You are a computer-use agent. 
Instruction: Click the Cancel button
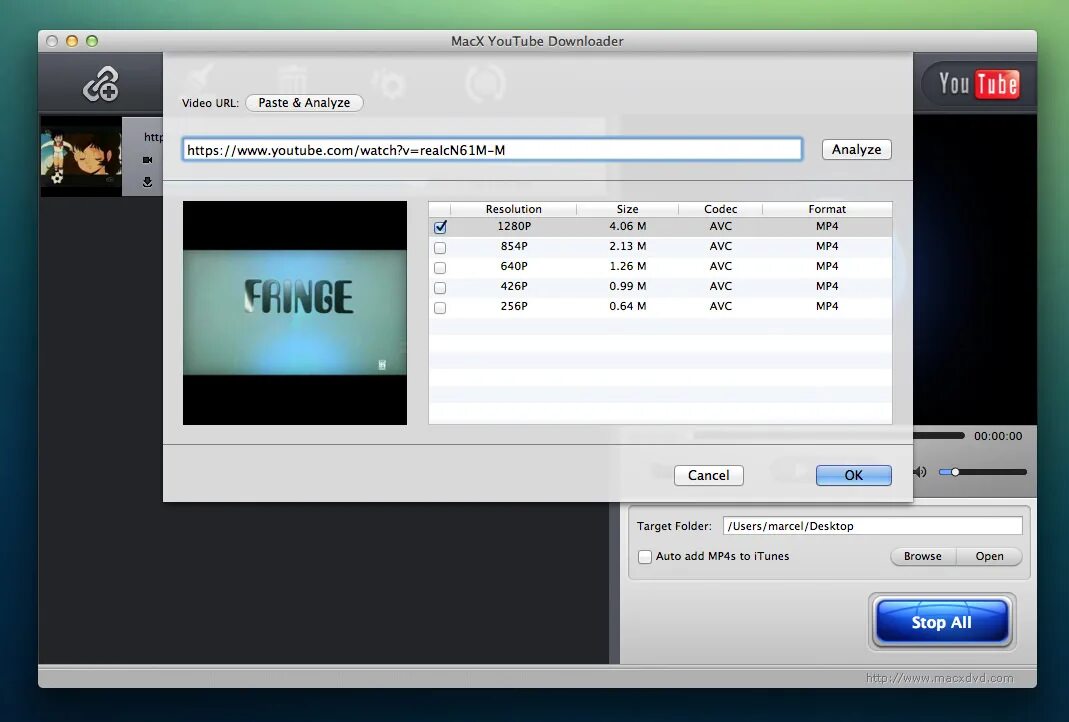pos(708,475)
